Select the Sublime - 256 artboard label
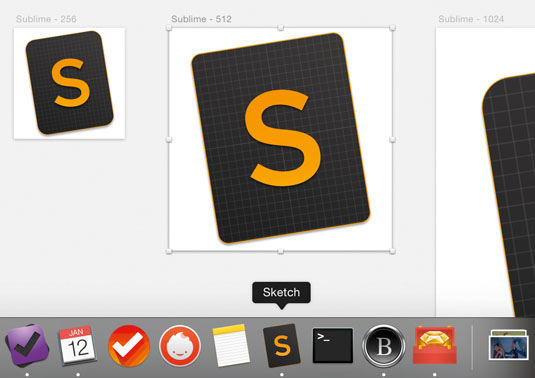 point(46,19)
